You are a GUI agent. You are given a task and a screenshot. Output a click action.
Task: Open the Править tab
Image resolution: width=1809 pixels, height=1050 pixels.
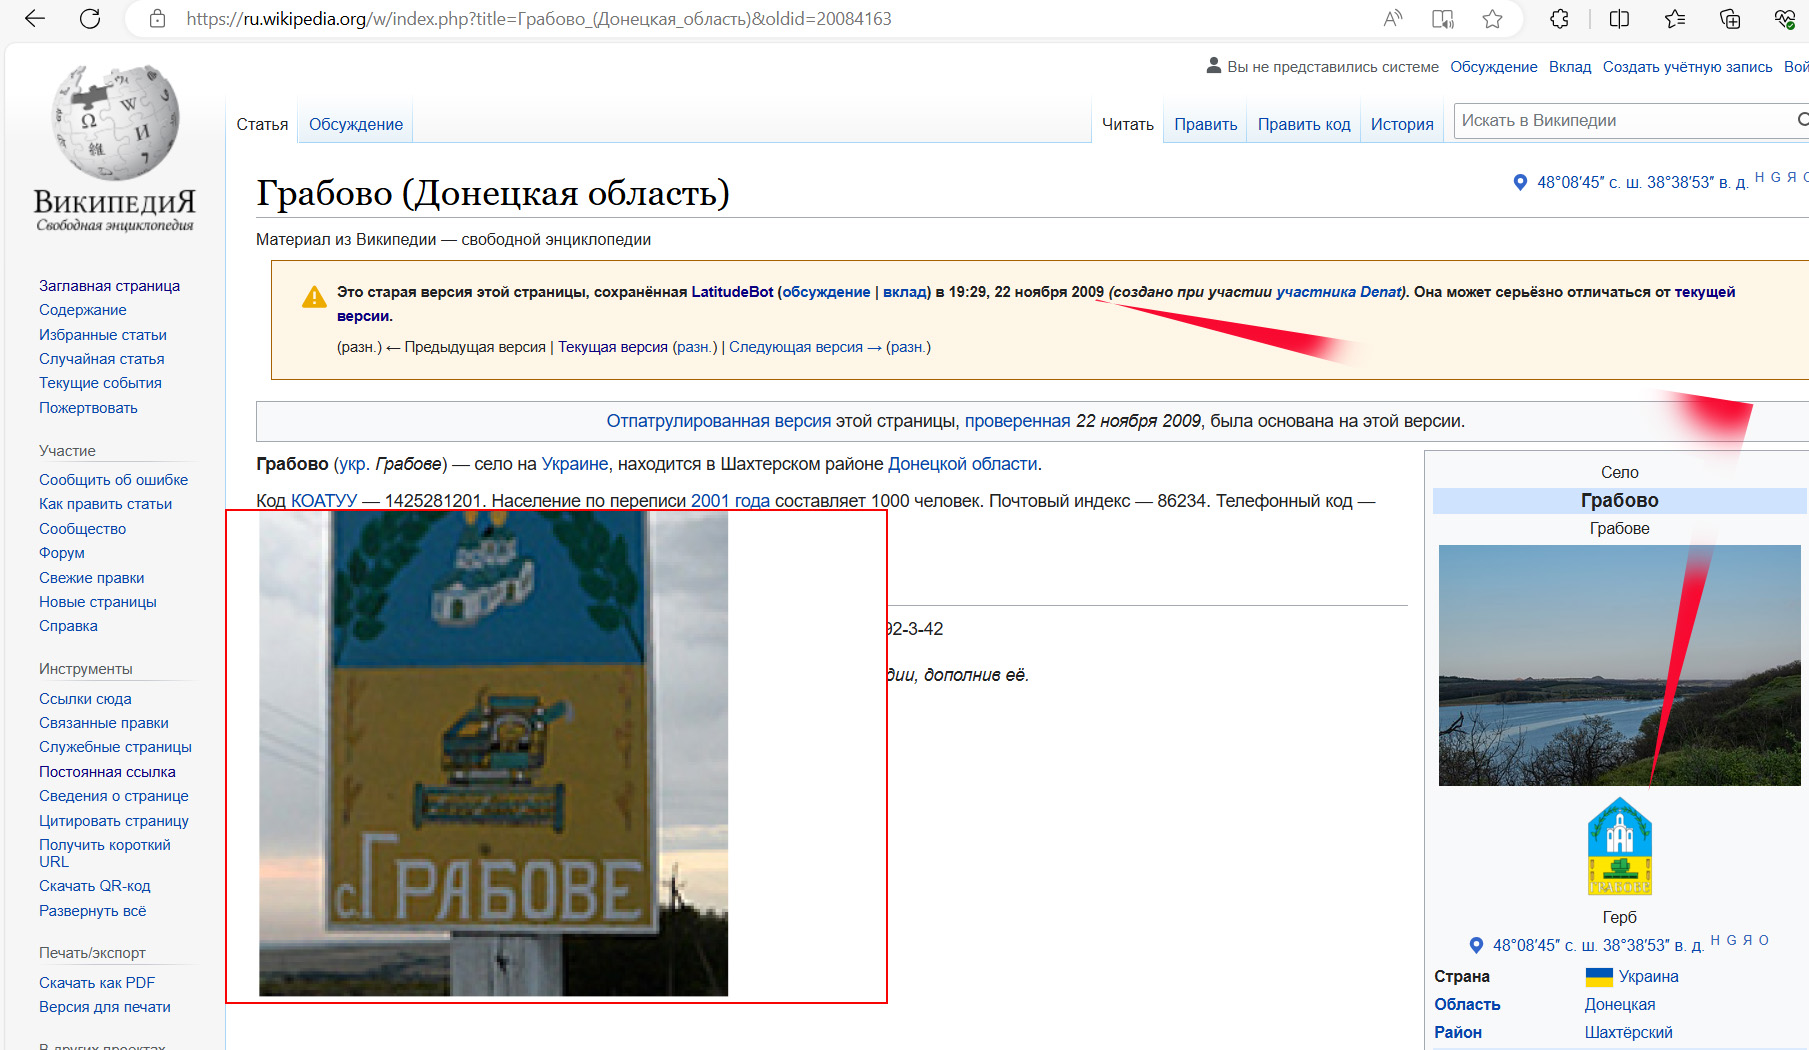coord(1206,124)
